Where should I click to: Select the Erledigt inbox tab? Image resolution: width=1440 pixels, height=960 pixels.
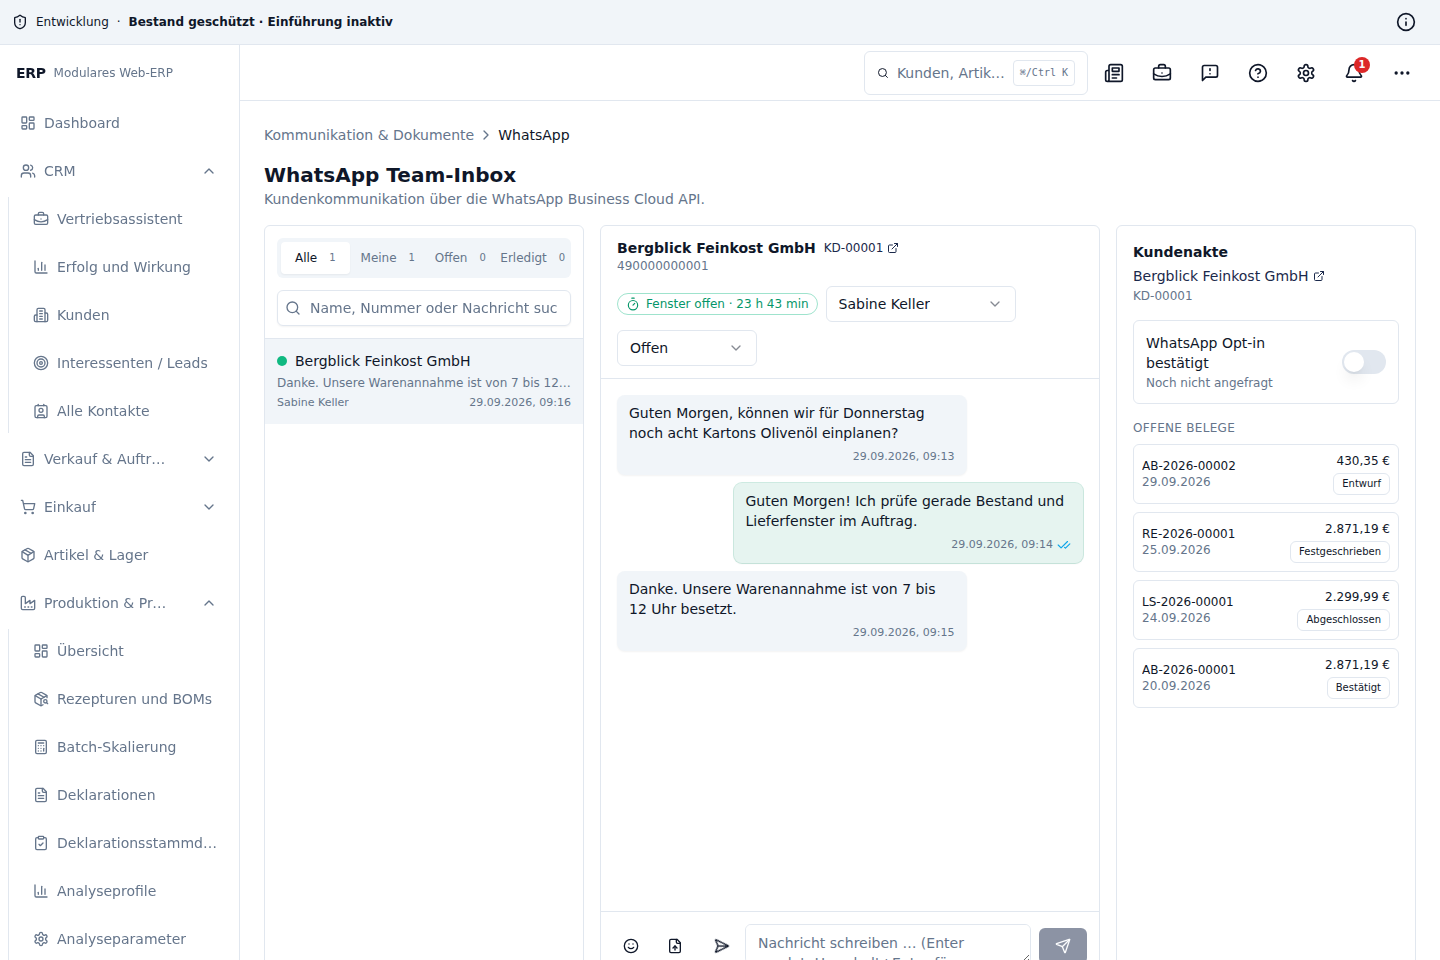pyautogui.click(x=533, y=258)
